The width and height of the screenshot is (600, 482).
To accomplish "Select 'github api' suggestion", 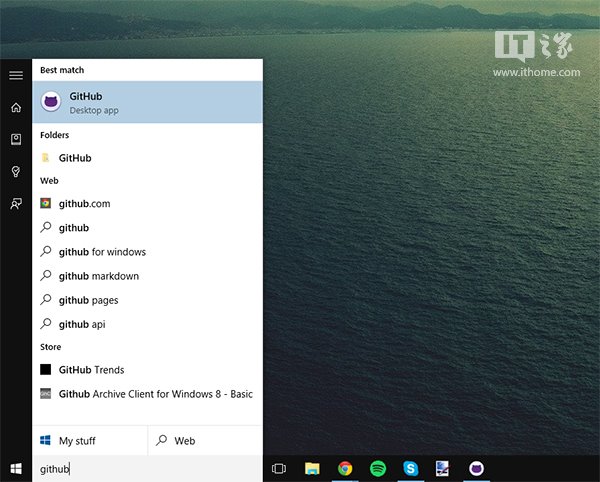I will tap(147, 324).
